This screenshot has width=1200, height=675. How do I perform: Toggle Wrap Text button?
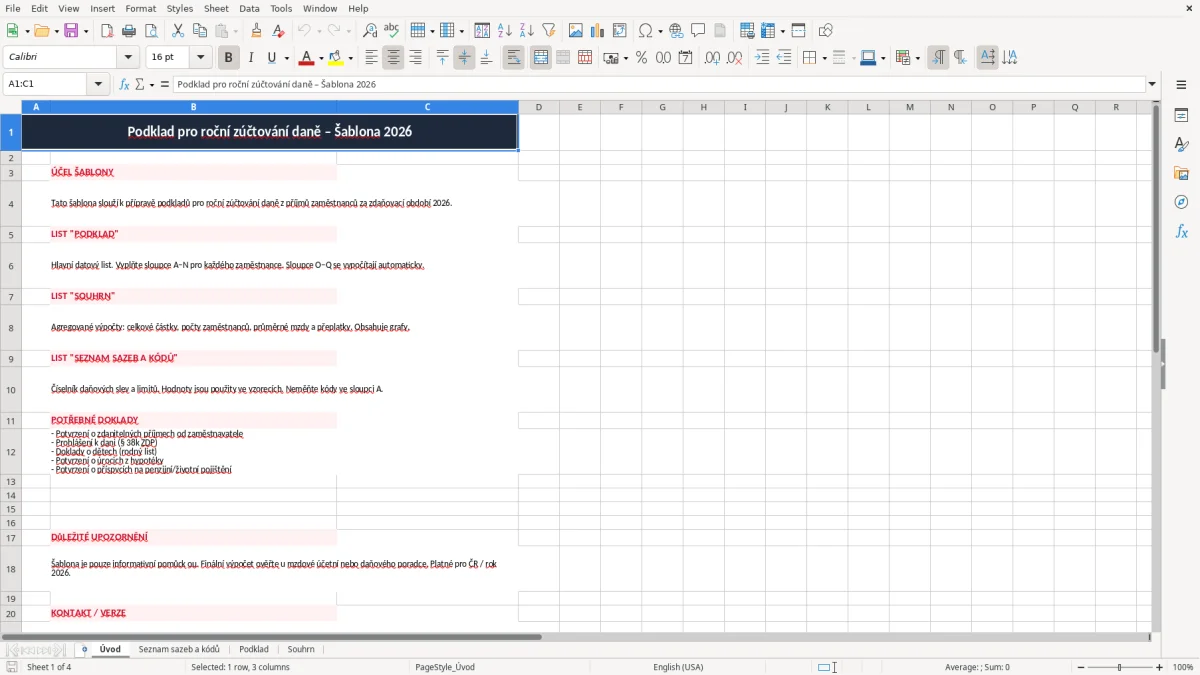click(514, 58)
